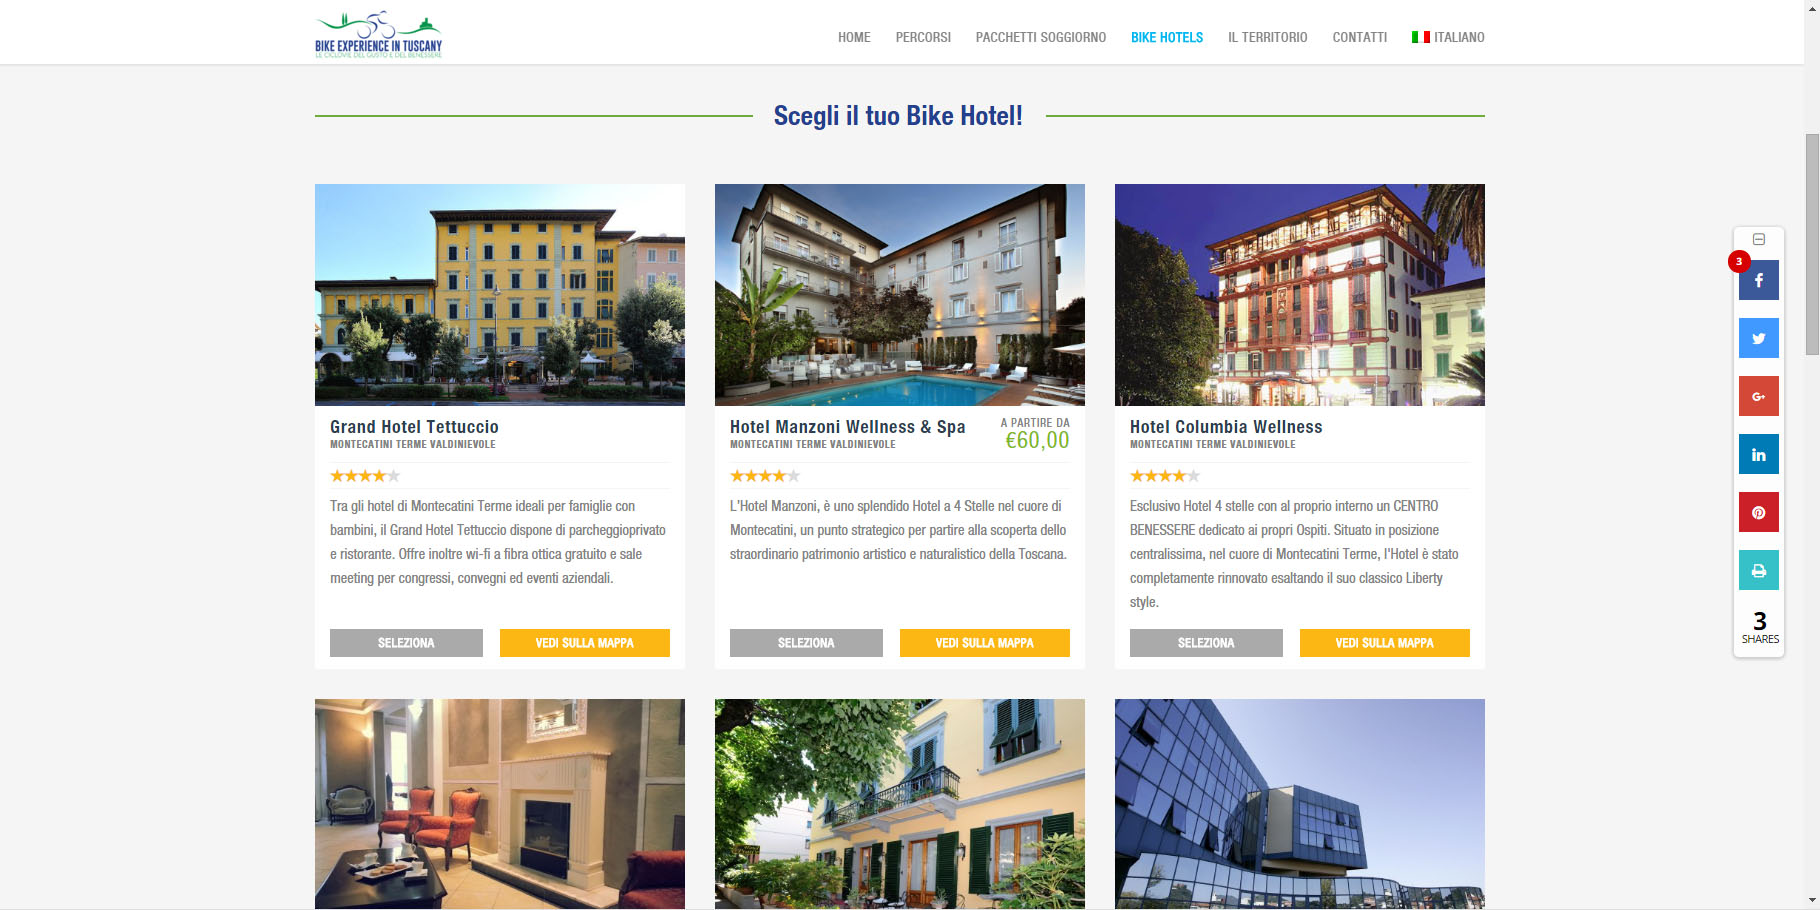
Task: Click the print icon in share bar
Action: pyautogui.click(x=1758, y=570)
